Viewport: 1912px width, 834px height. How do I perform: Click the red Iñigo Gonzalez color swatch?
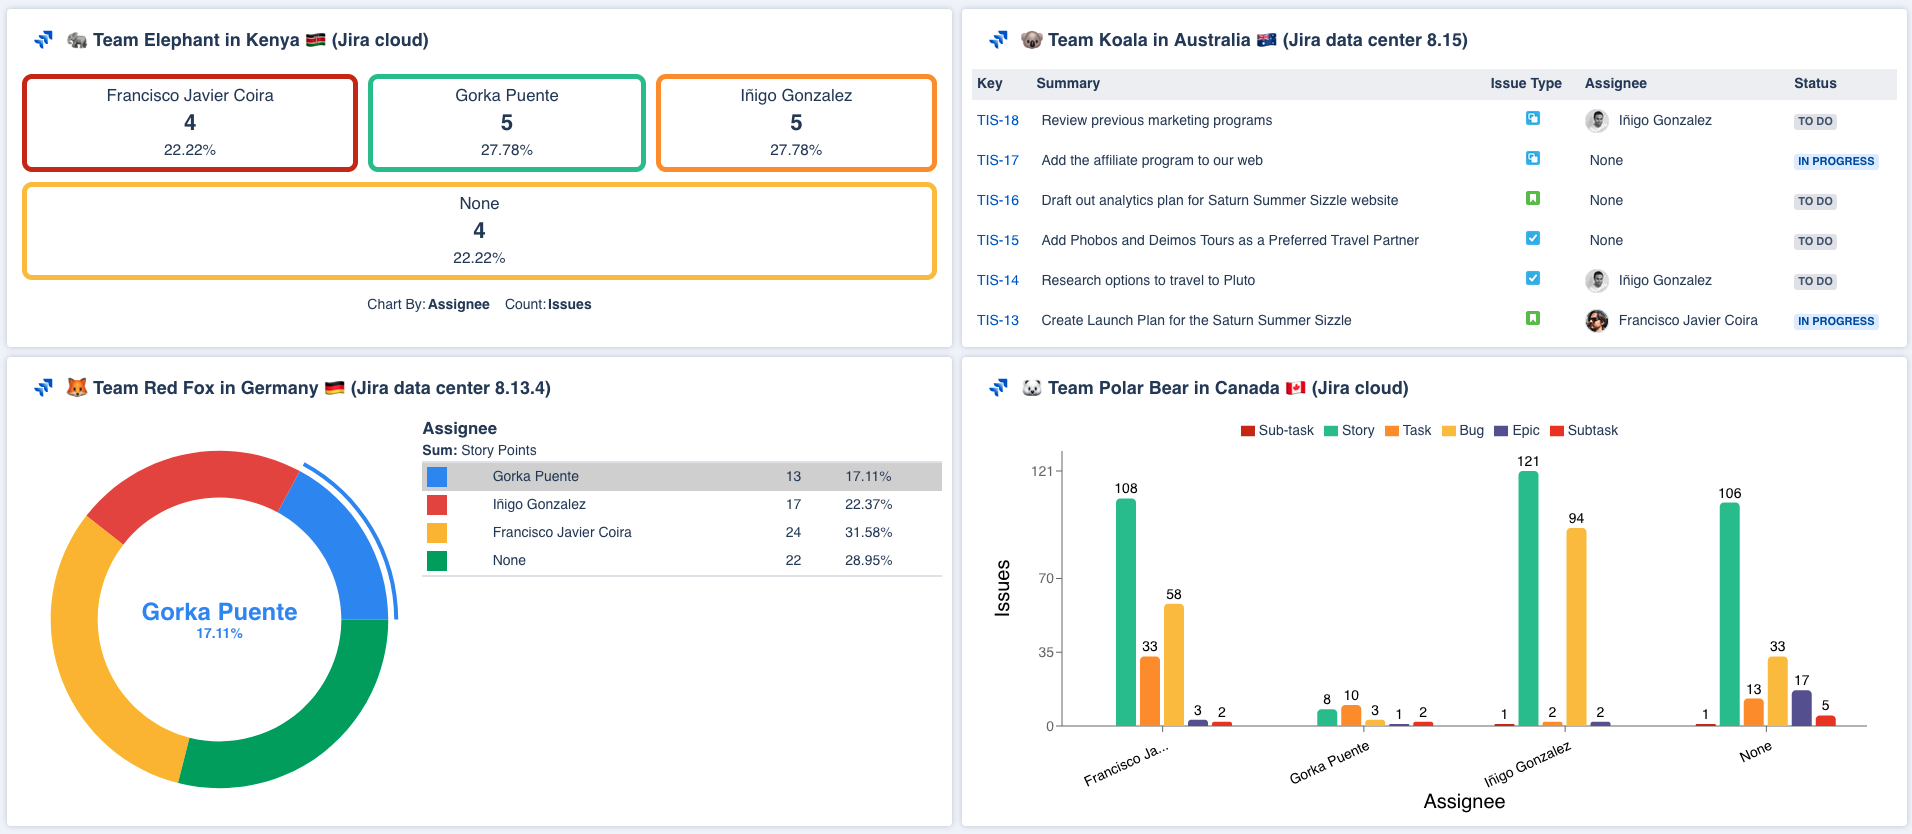point(437,505)
